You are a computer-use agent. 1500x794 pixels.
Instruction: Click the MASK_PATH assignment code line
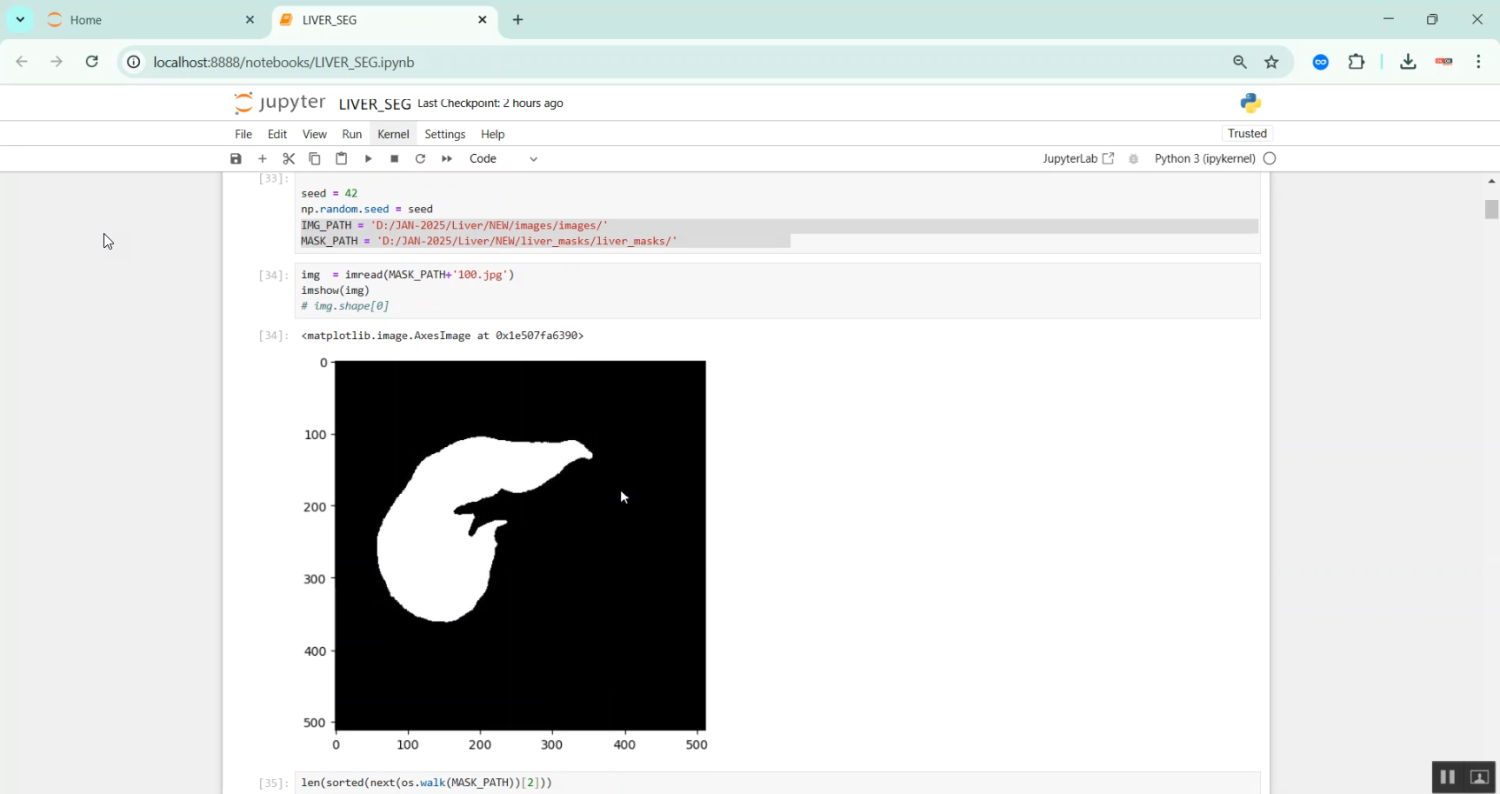click(x=489, y=242)
